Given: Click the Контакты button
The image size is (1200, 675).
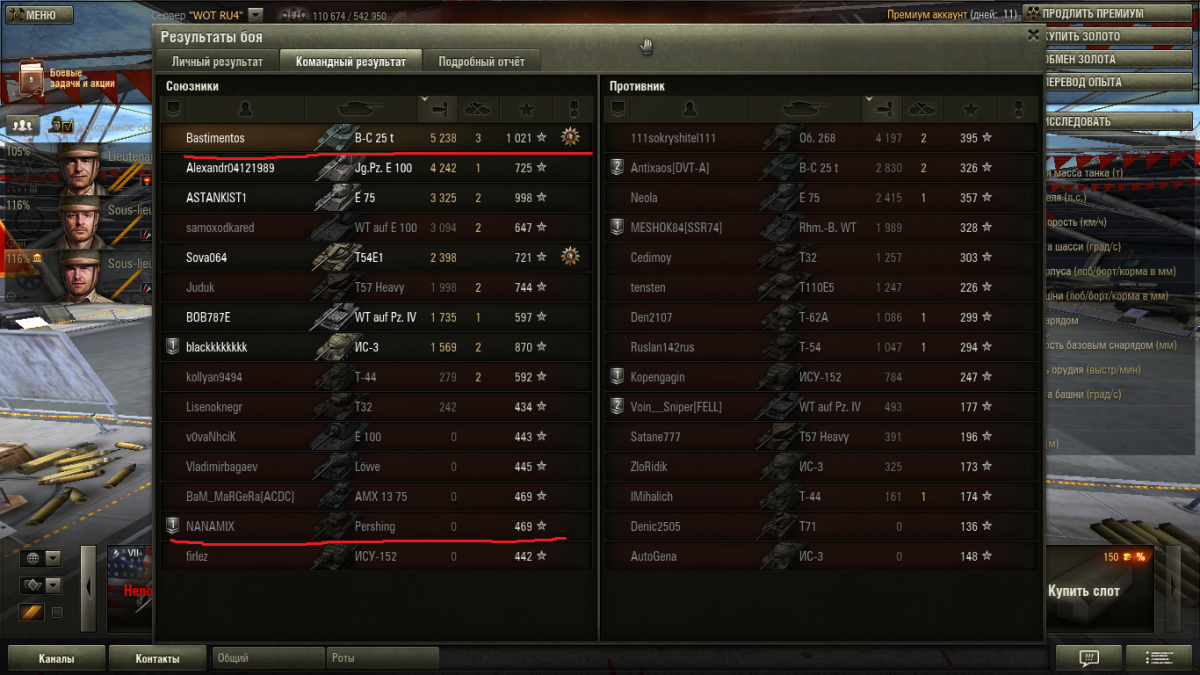Looking at the screenshot, I should coord(158,659).
